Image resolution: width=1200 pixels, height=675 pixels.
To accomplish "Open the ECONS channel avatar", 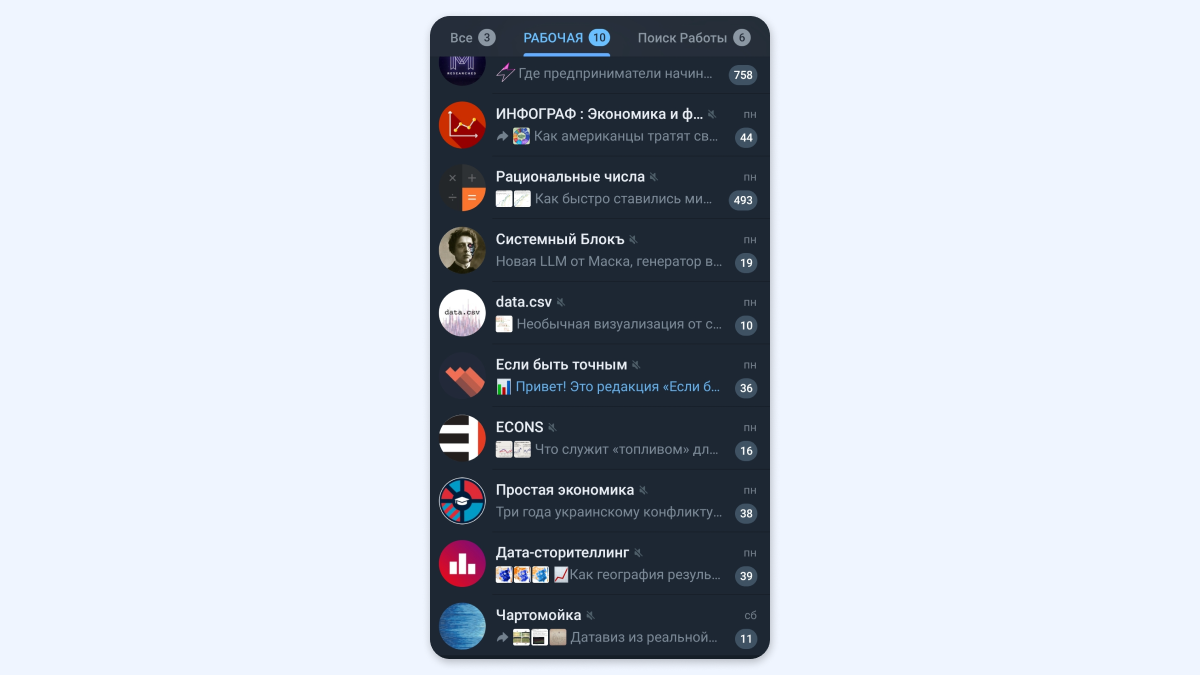I will (462, 438).
